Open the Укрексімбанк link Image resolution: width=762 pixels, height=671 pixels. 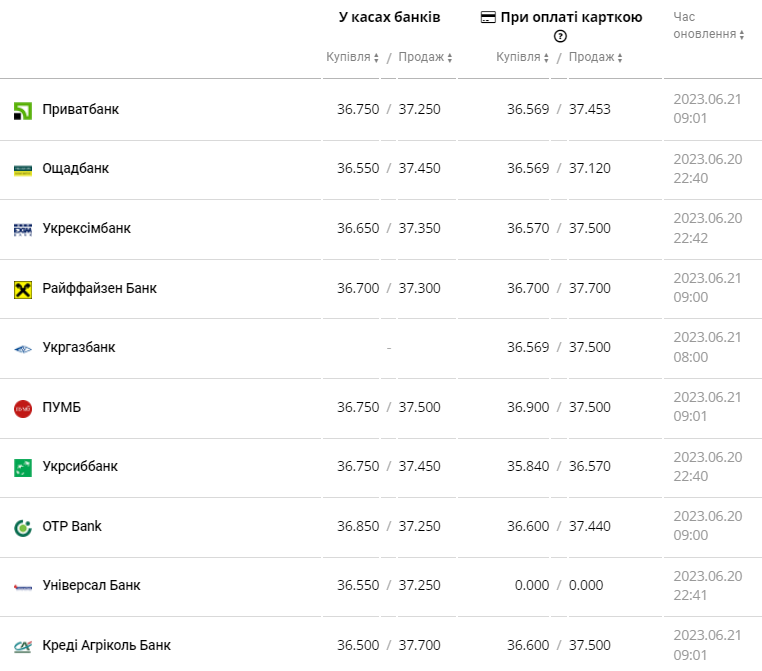point(87,228)
